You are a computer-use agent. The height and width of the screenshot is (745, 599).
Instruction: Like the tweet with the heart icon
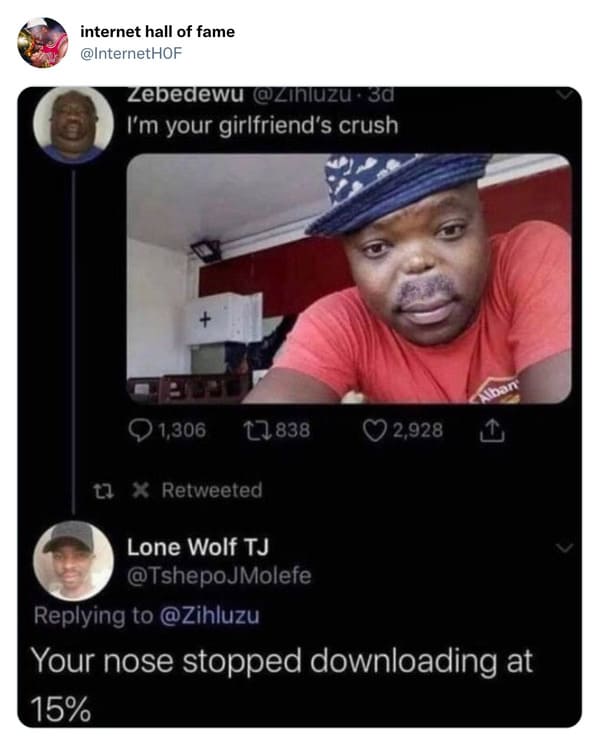click(x=375, y=431)
